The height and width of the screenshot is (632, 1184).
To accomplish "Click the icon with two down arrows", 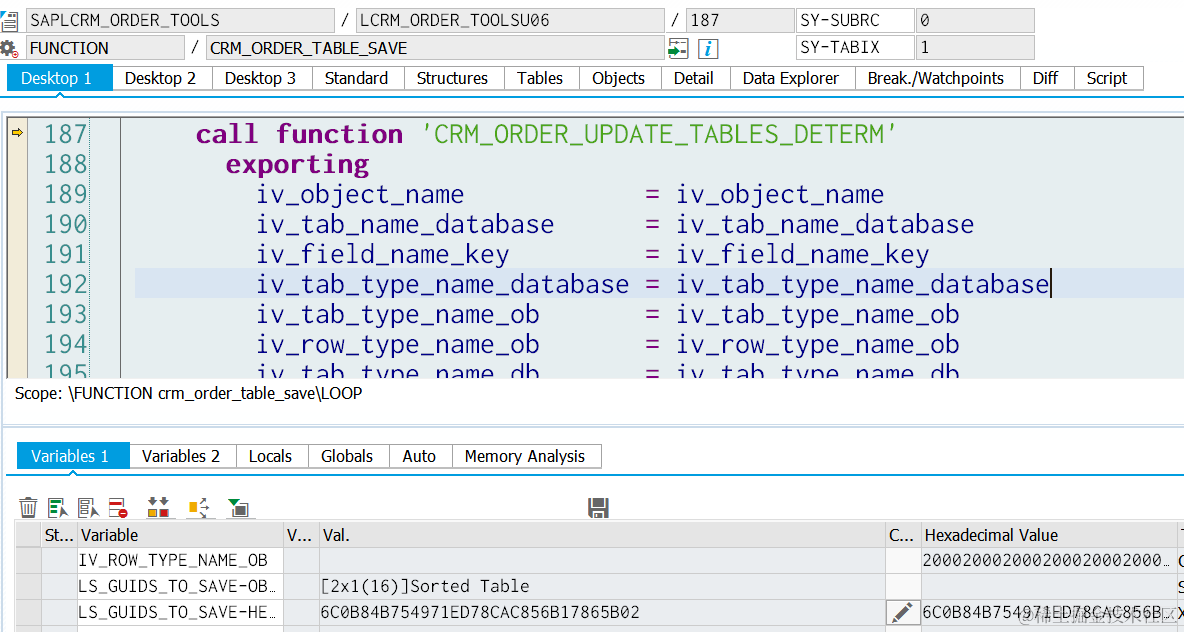I will click(x=159, y=507).
